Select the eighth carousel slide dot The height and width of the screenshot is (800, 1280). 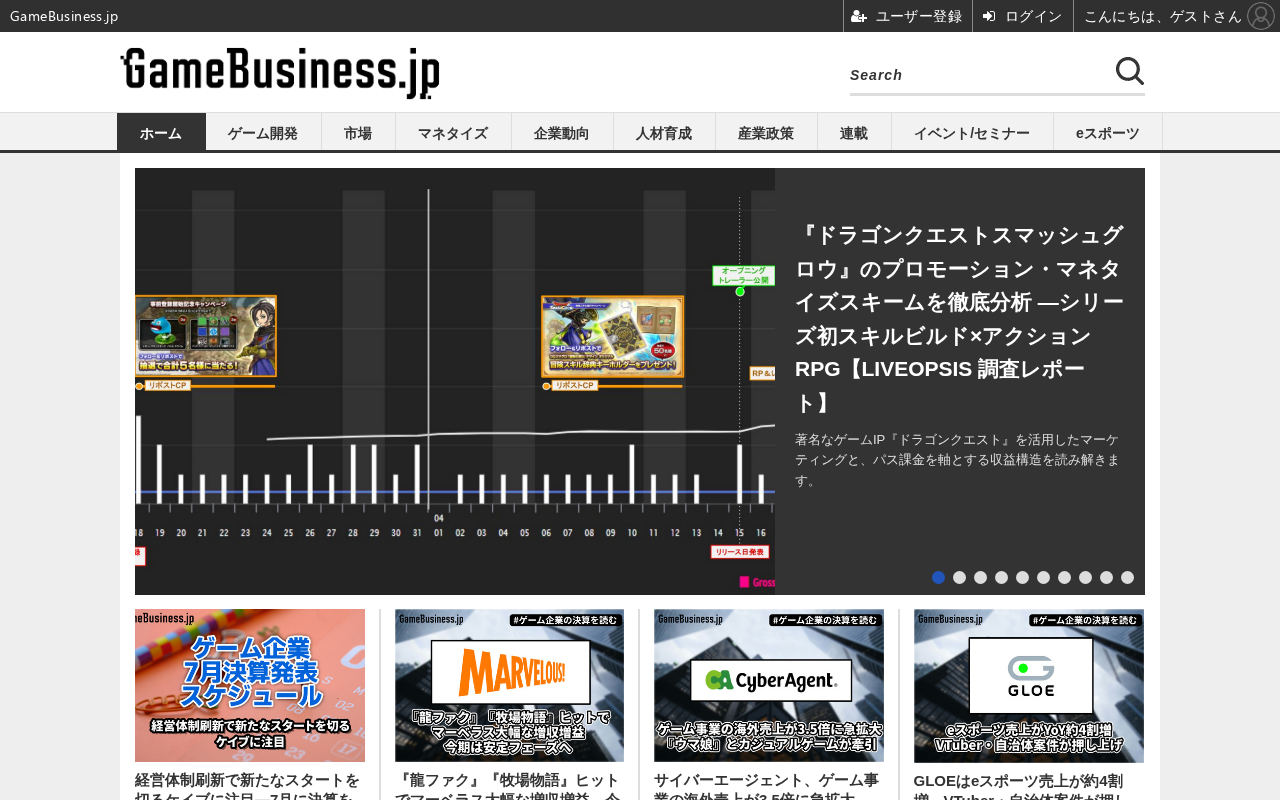tap(1085, 577)
